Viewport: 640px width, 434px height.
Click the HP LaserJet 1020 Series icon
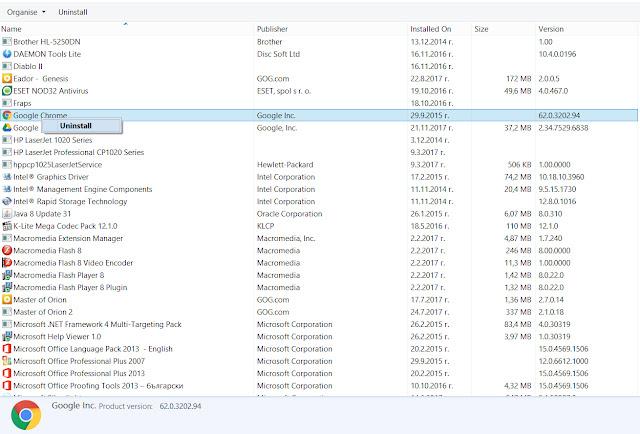7,140
